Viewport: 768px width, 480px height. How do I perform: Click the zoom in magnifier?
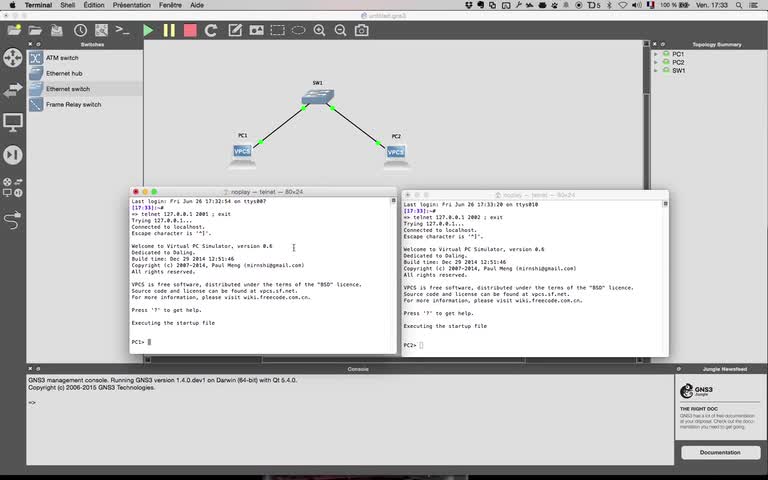[319, 30]
